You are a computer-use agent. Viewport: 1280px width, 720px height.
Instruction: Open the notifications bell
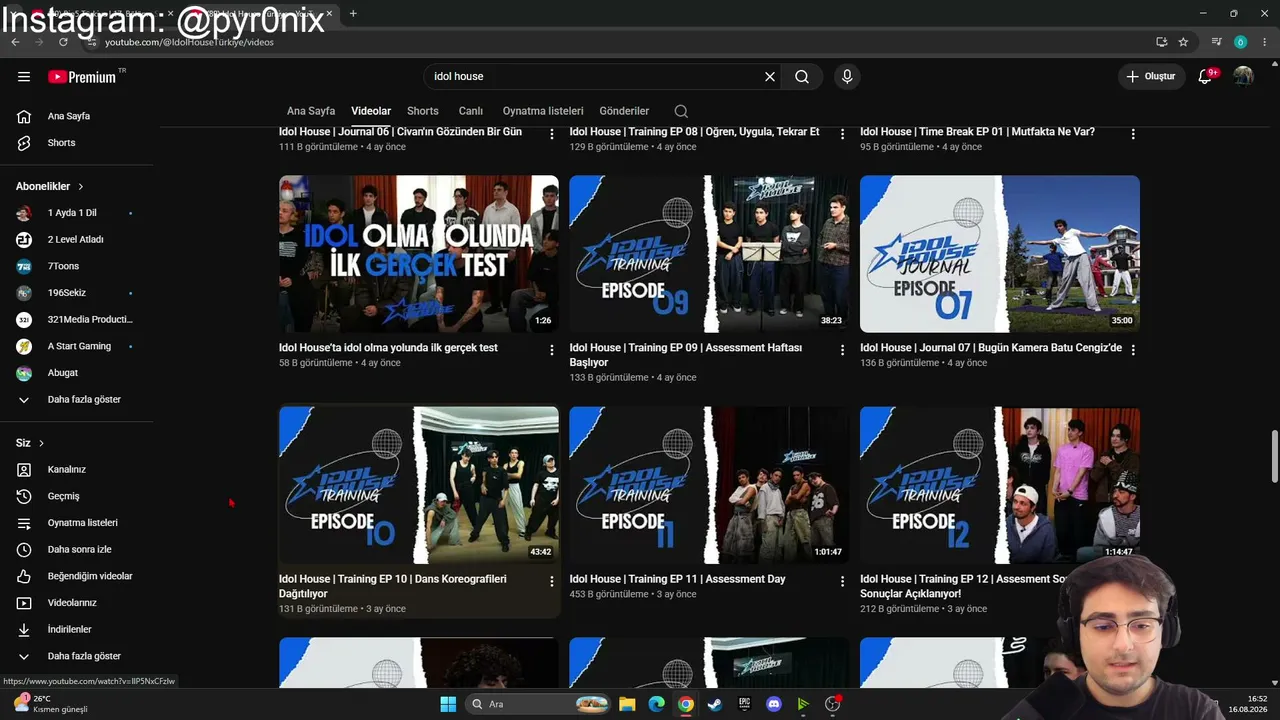coord(1205,76)
